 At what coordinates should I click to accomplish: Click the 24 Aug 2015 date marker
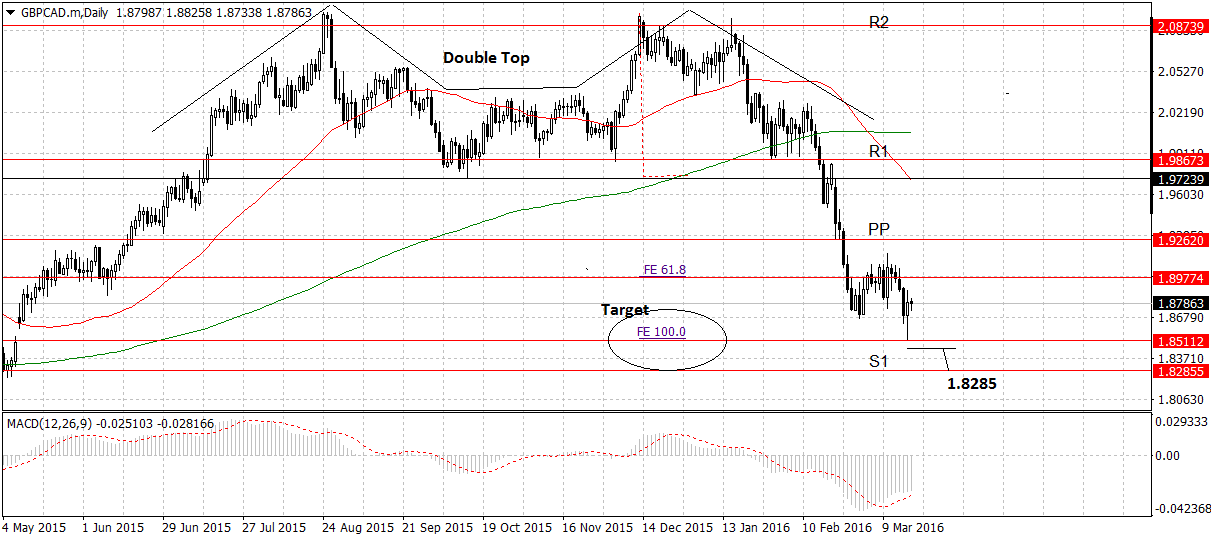click(358, 526)
